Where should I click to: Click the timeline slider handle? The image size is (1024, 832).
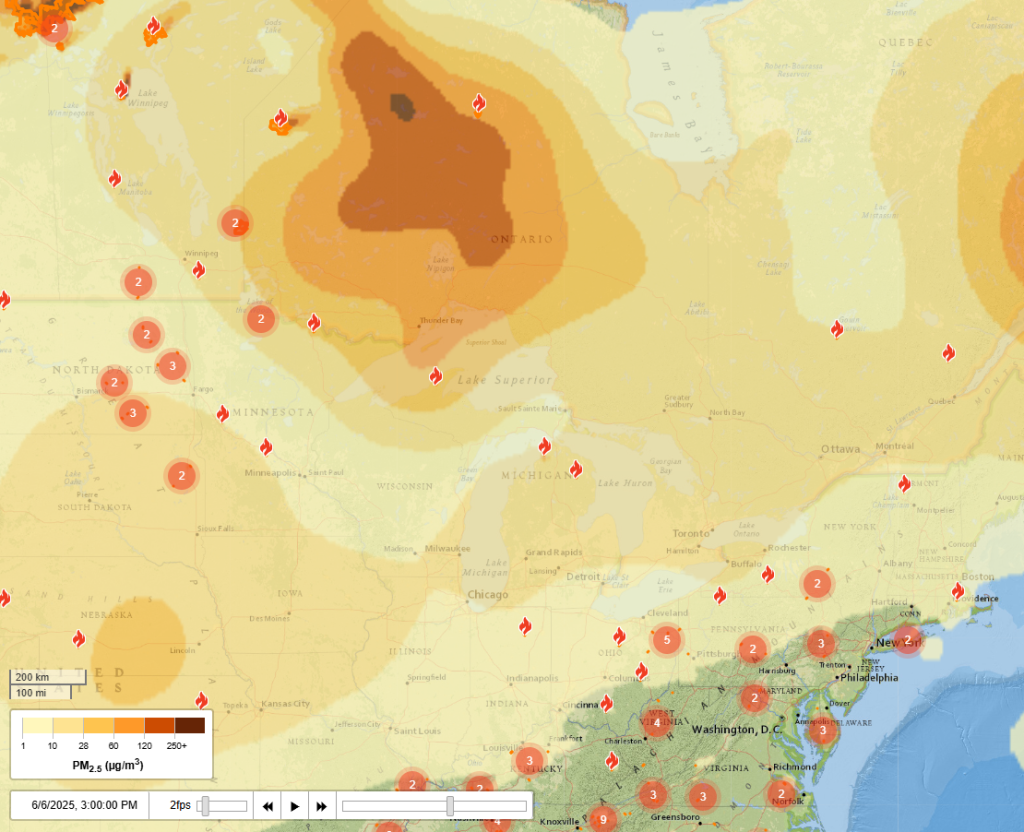pyautogui.click(x=450, y=805)
